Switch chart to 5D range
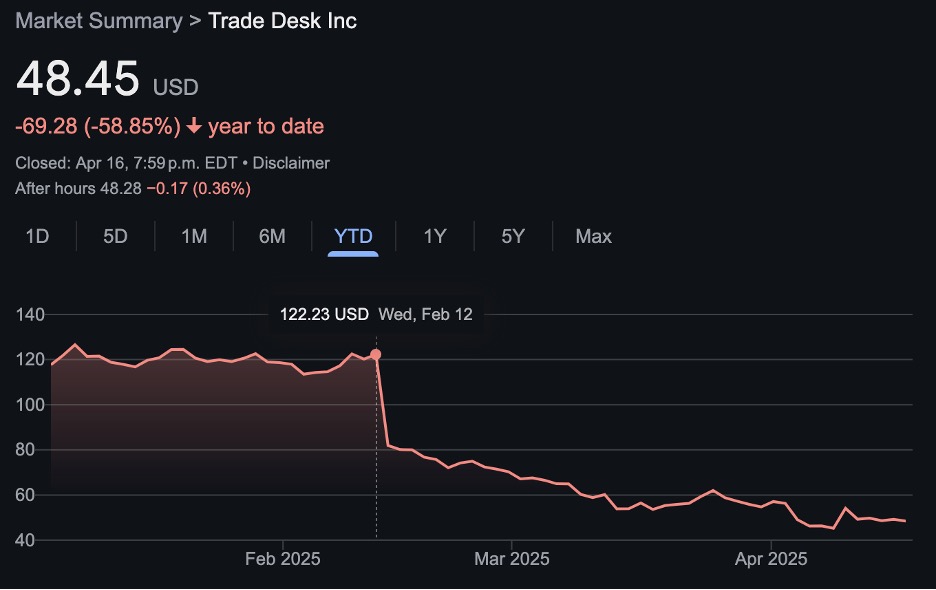Viewport: 936px width, 590px height. 115,236
